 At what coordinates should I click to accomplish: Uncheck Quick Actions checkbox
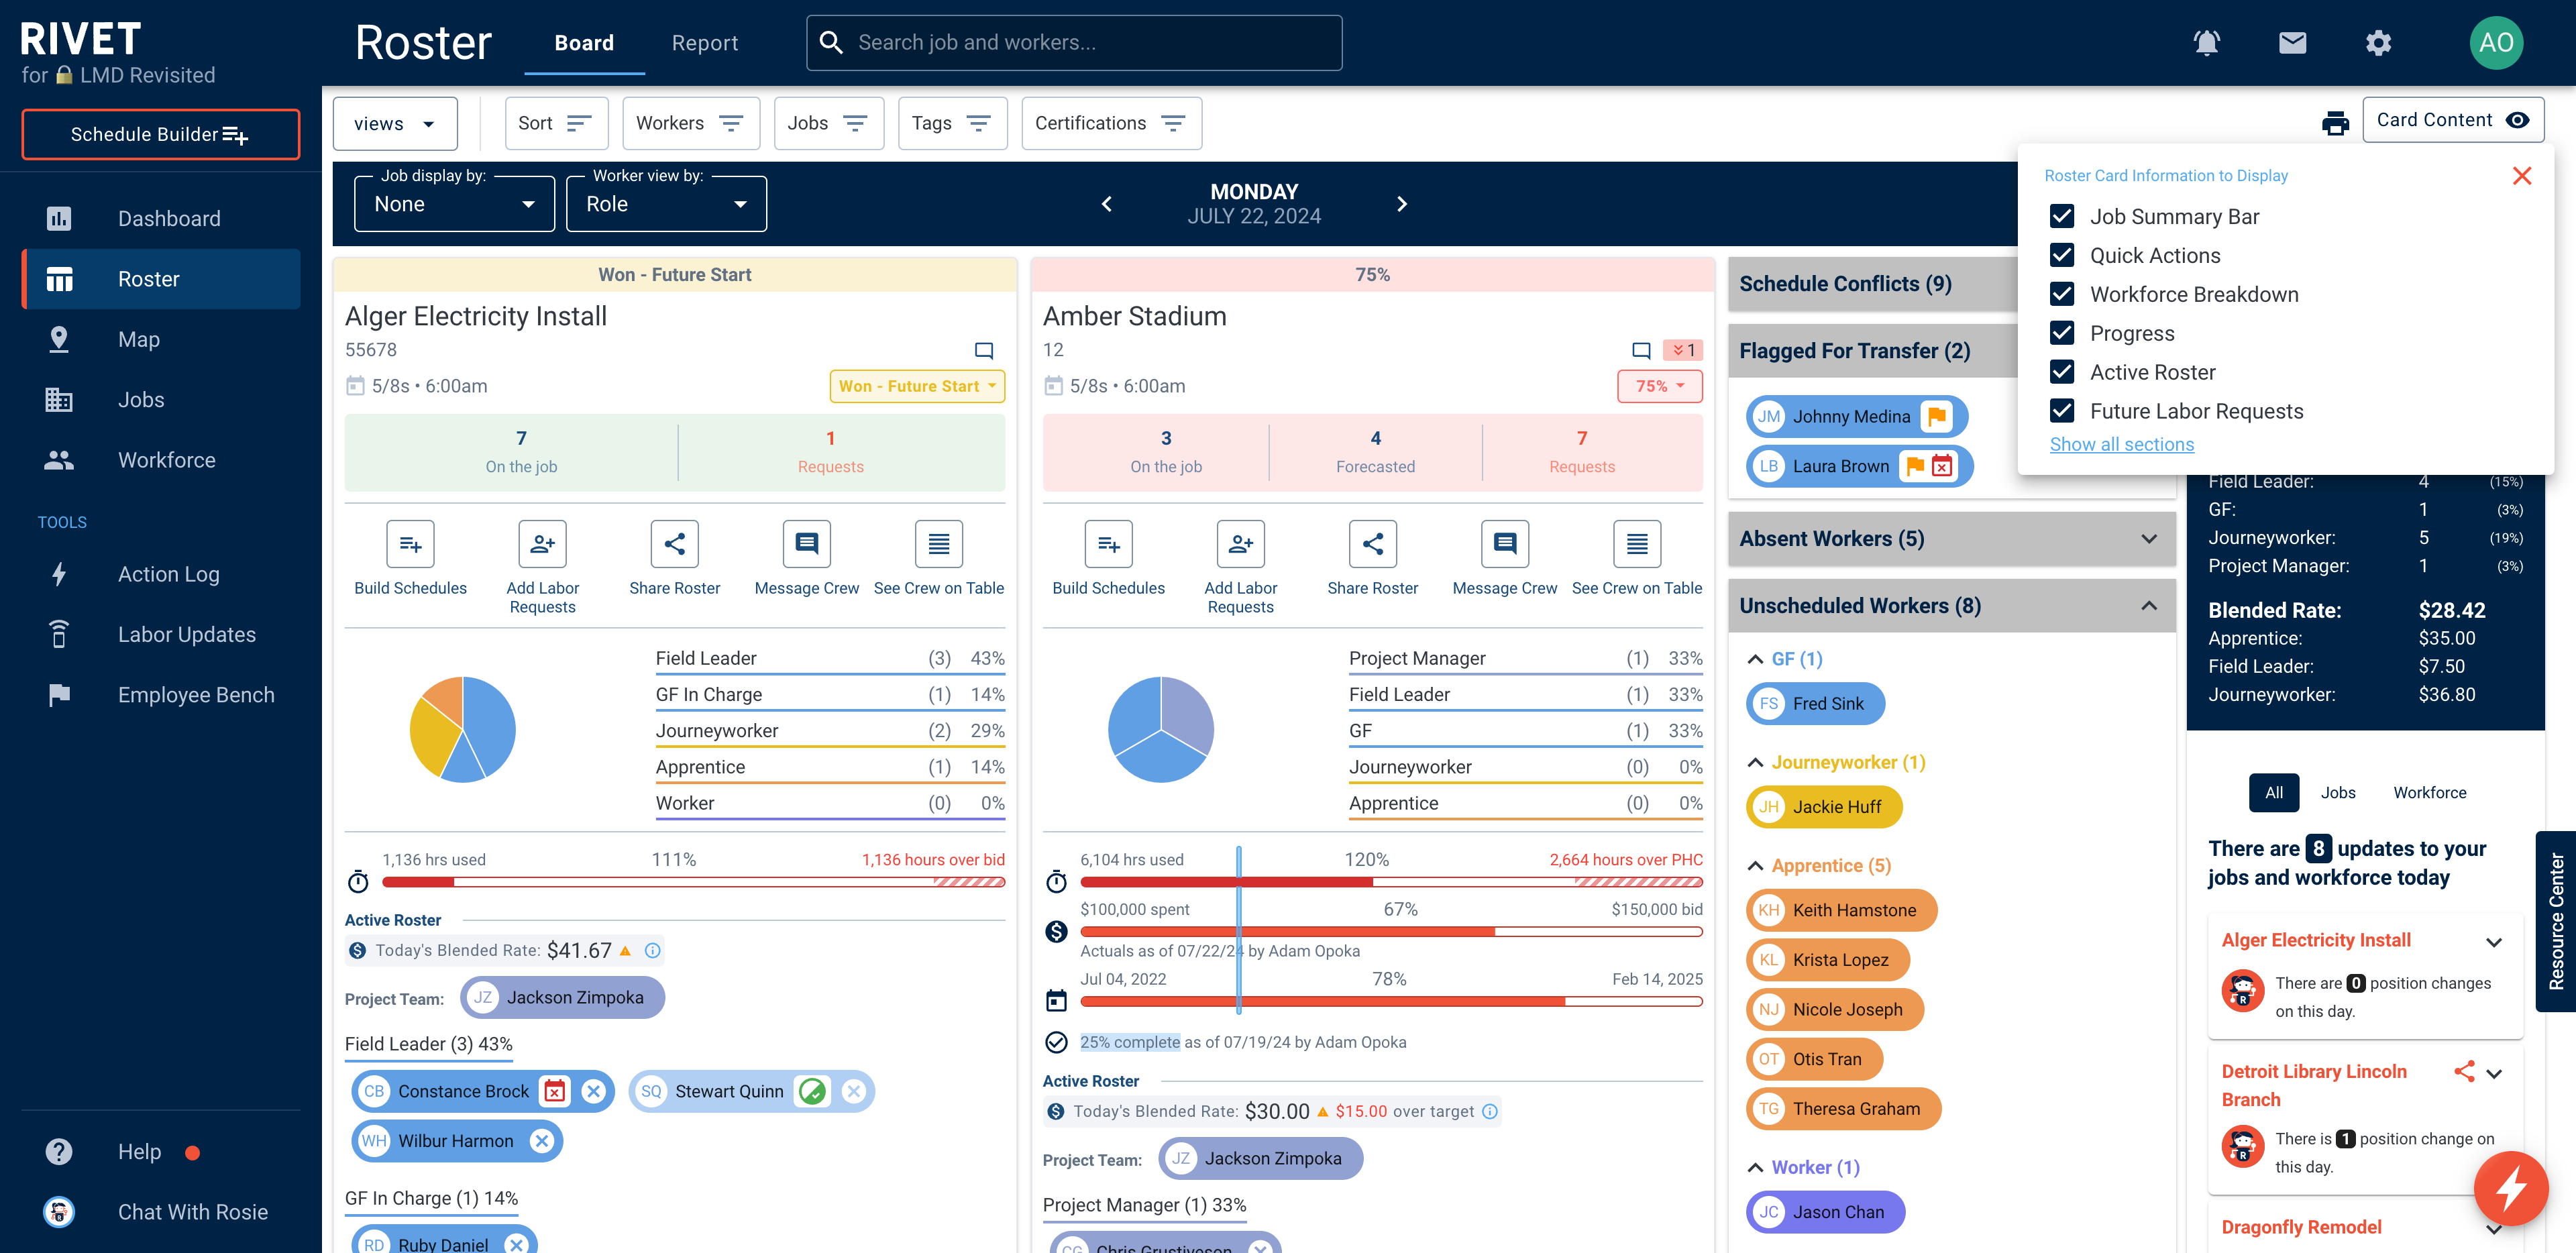(x=2061, y=255)
